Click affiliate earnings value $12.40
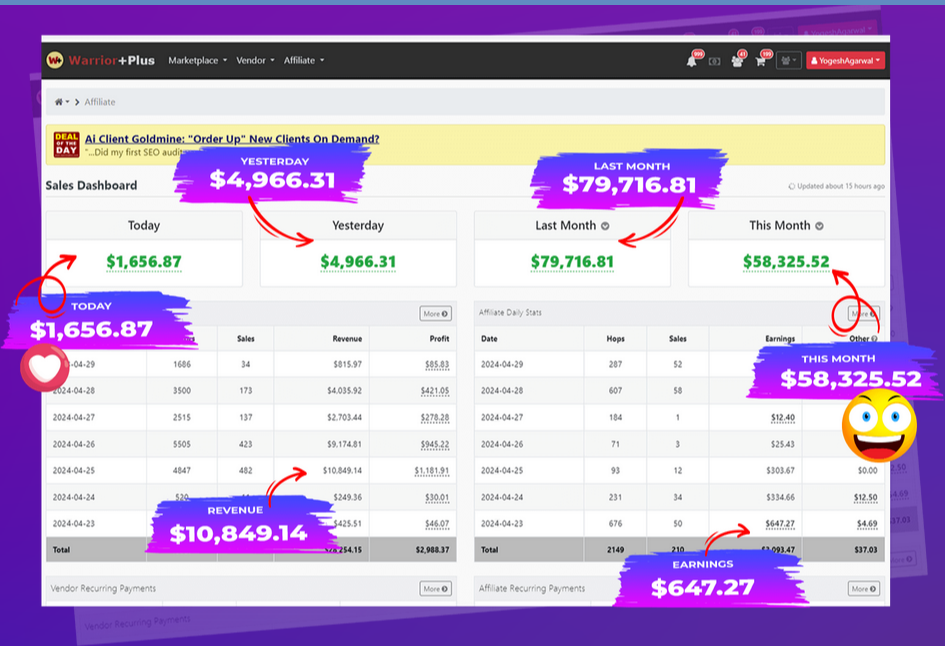The height and width of the screenshot is (646, 945). (x=783, y=418)
